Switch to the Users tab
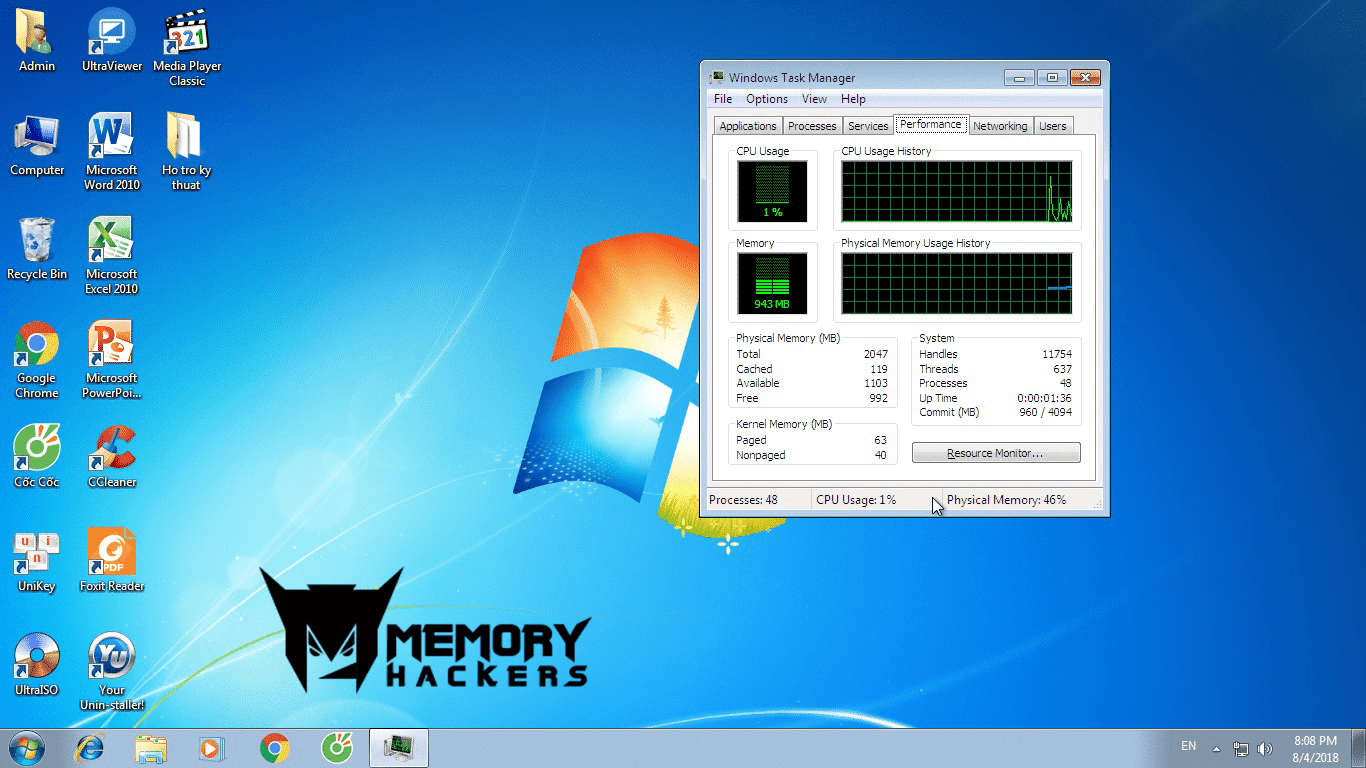Screen dimensions: 1366x768 (x=1052, y=126)
